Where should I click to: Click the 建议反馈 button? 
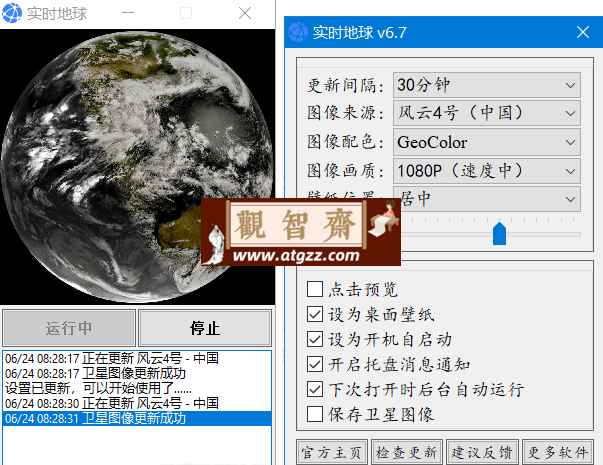pos(482,452)
